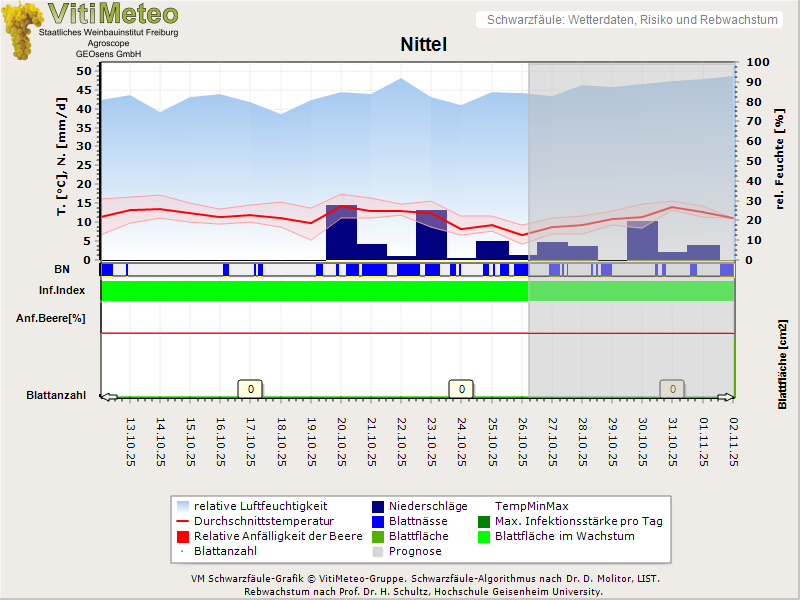
Task: Click the VitiMeteo grape cluster logo
Action: pyautogui.click(x=20, y=30)
